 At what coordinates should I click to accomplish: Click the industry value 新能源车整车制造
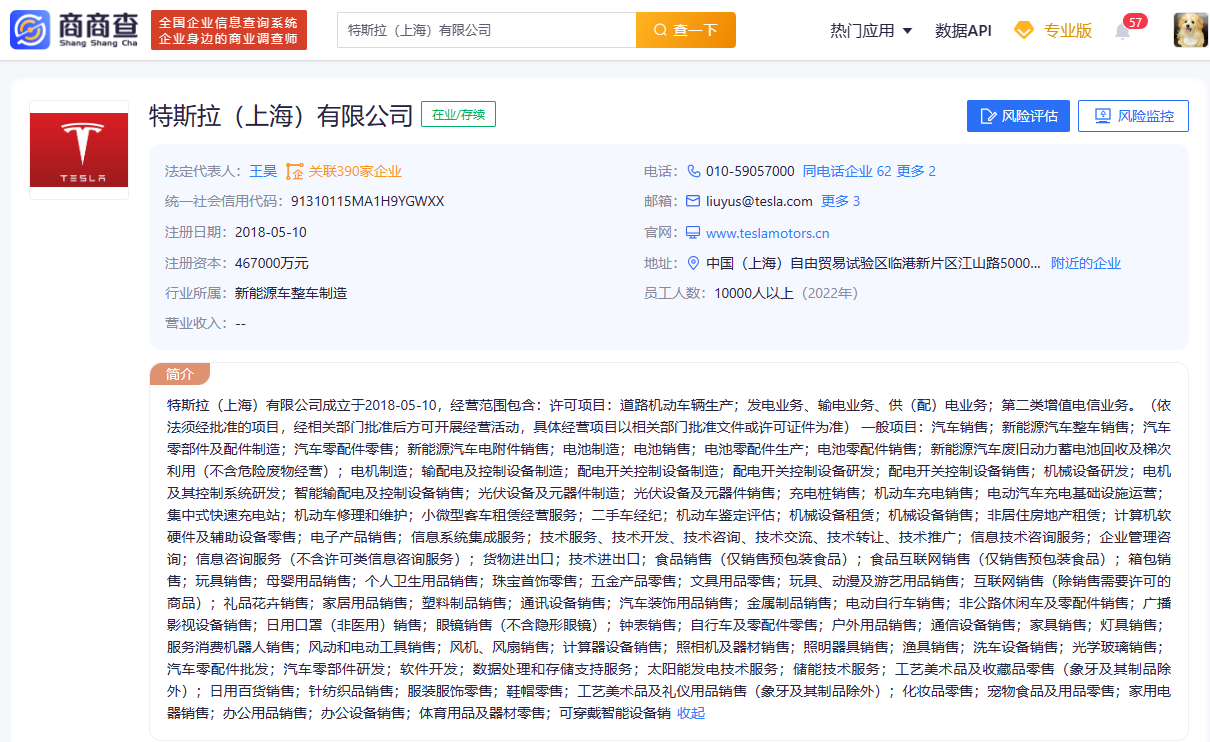(x=291, y=293)
